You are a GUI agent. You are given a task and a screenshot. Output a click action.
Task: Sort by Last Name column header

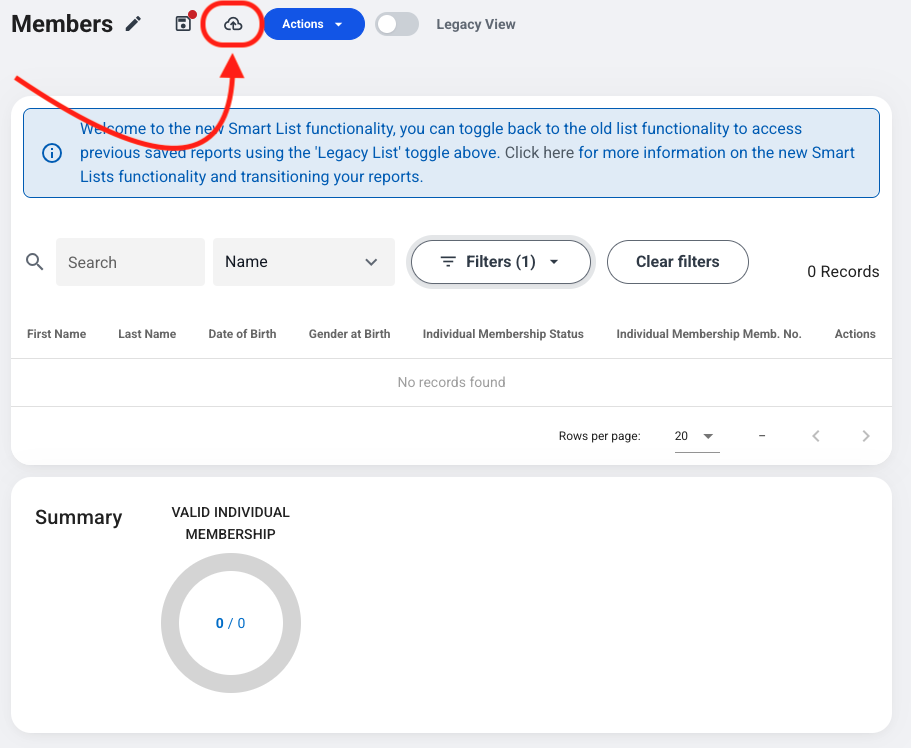tap(147, 334)
